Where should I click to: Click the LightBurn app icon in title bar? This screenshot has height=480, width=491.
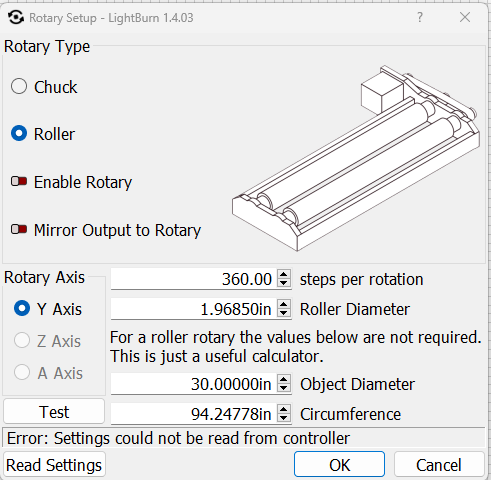tap(16, 17)
